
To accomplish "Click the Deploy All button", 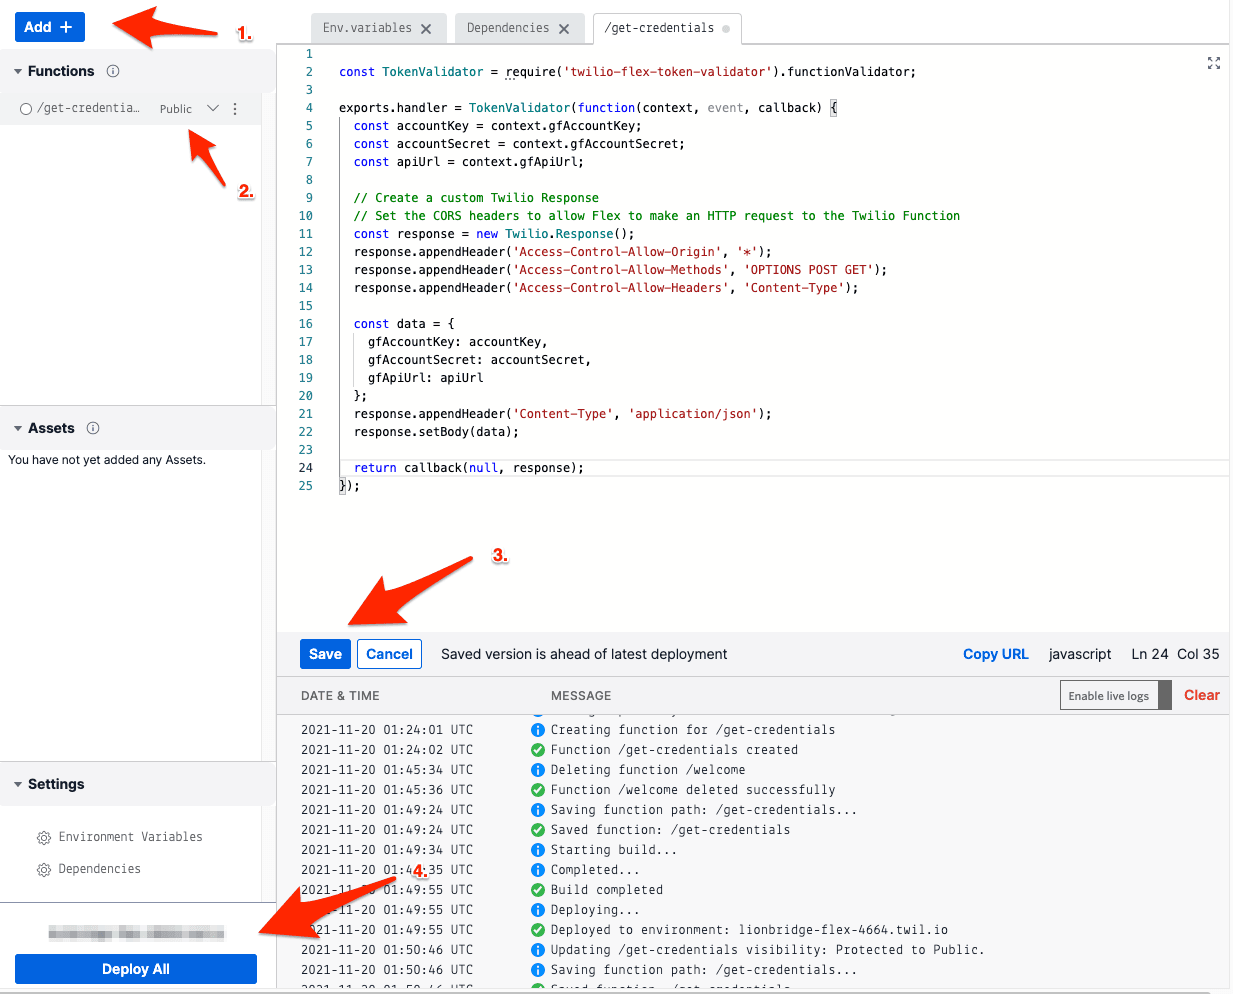I will pyautogui.click(x=135, y=969).
